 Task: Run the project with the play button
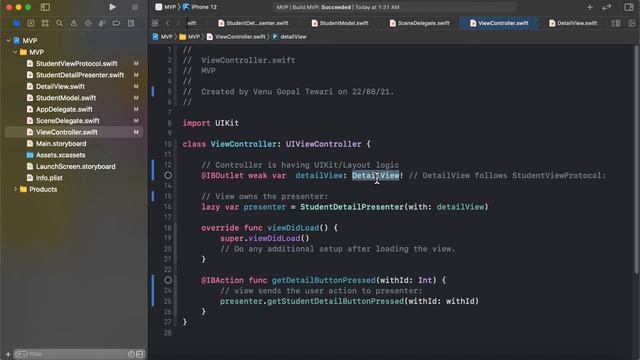[112, 7]
